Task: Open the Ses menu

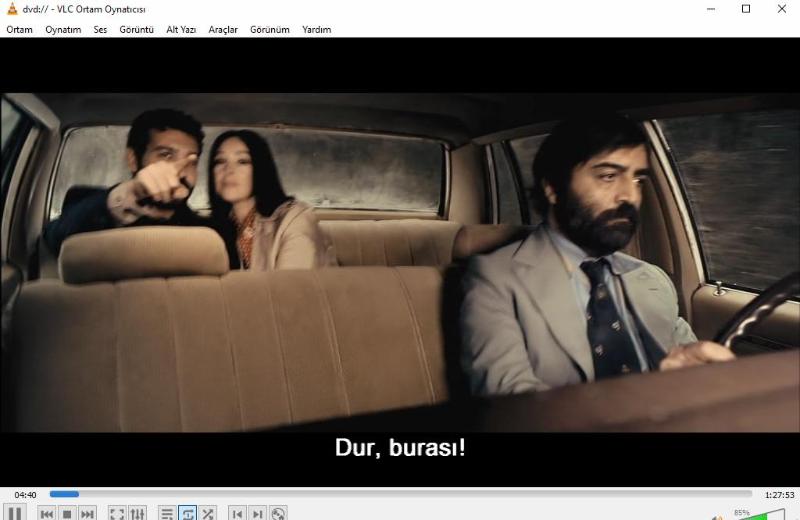Action: [x=101, y=30]
